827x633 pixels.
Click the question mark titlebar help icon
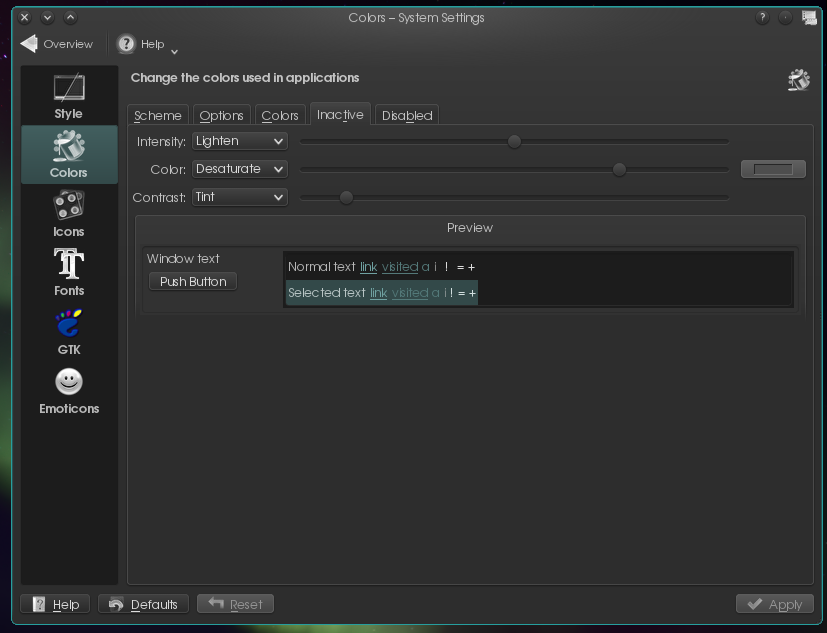(x=762, y=18)
